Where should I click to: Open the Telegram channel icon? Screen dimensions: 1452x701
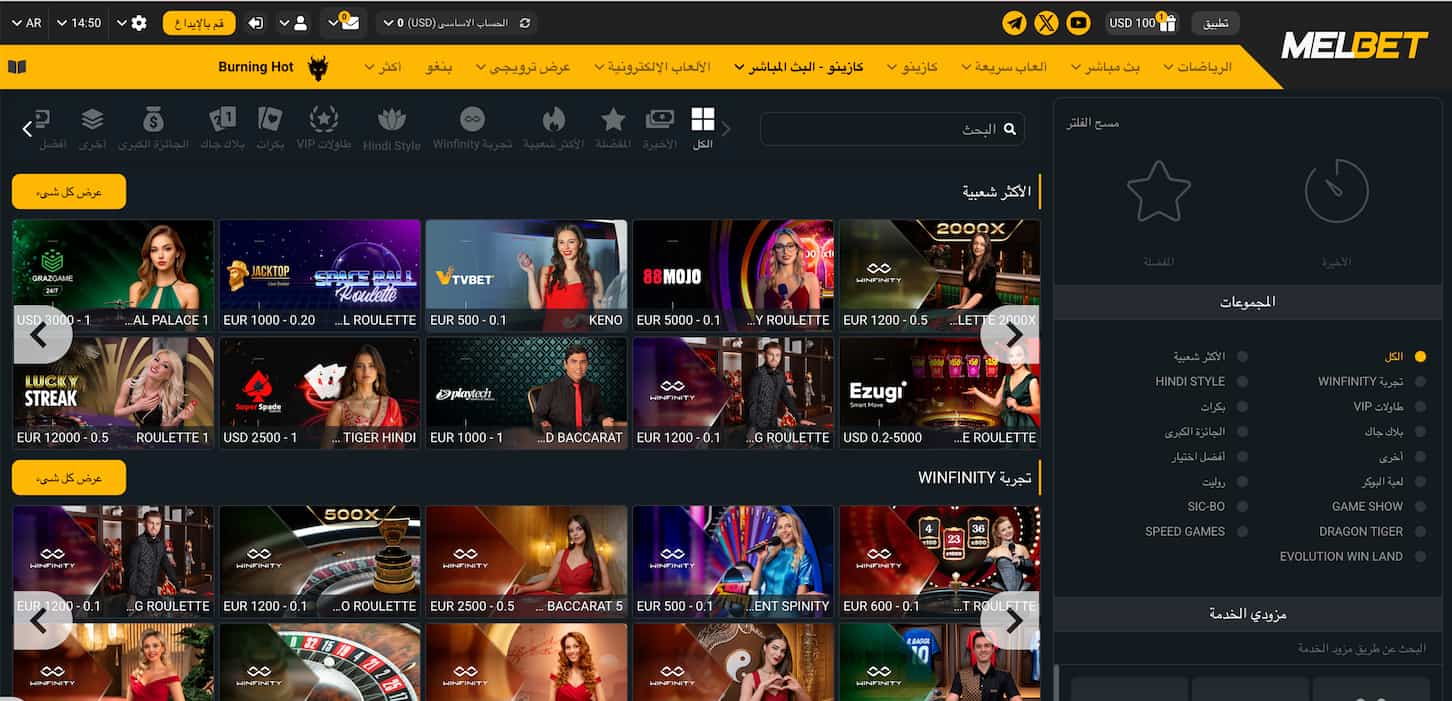(1015, 22)
